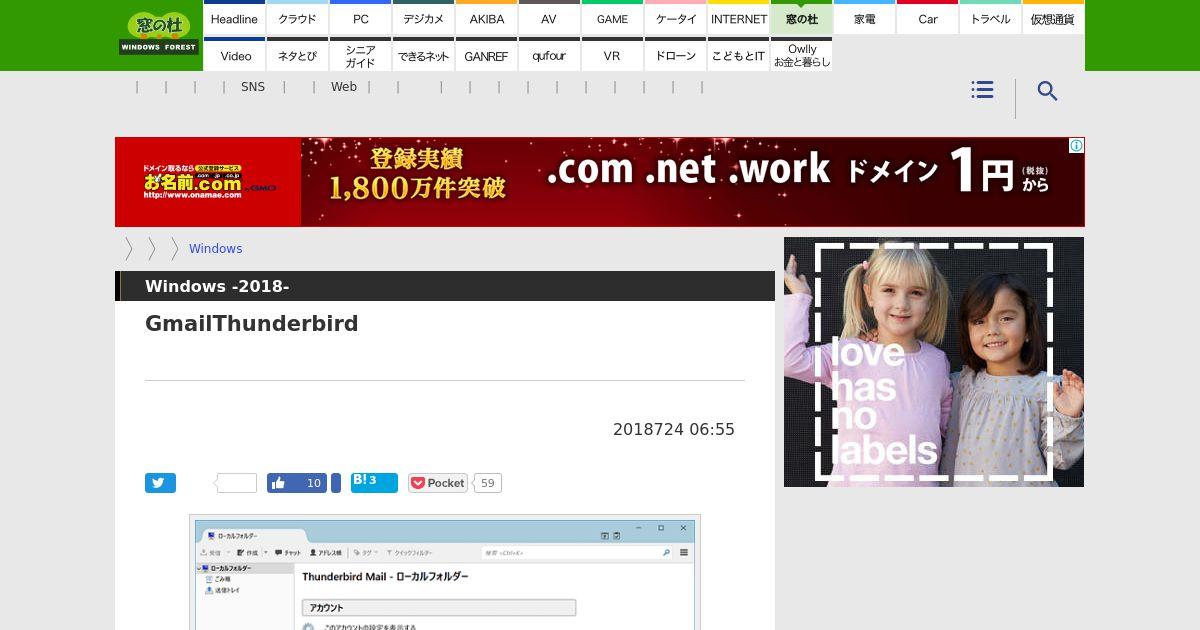Open the onamae.com domain banner ad
The width and height of the screenshot is (1200, 630).
coord(600,182)
